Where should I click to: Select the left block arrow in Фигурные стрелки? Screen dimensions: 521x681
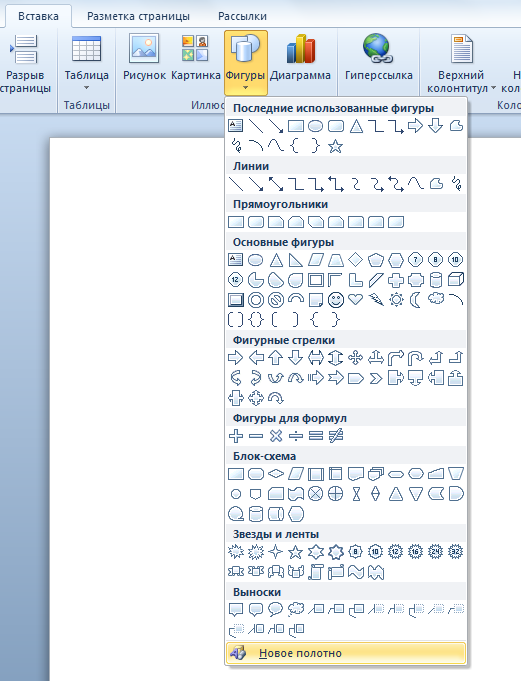(x=256, y=358)
